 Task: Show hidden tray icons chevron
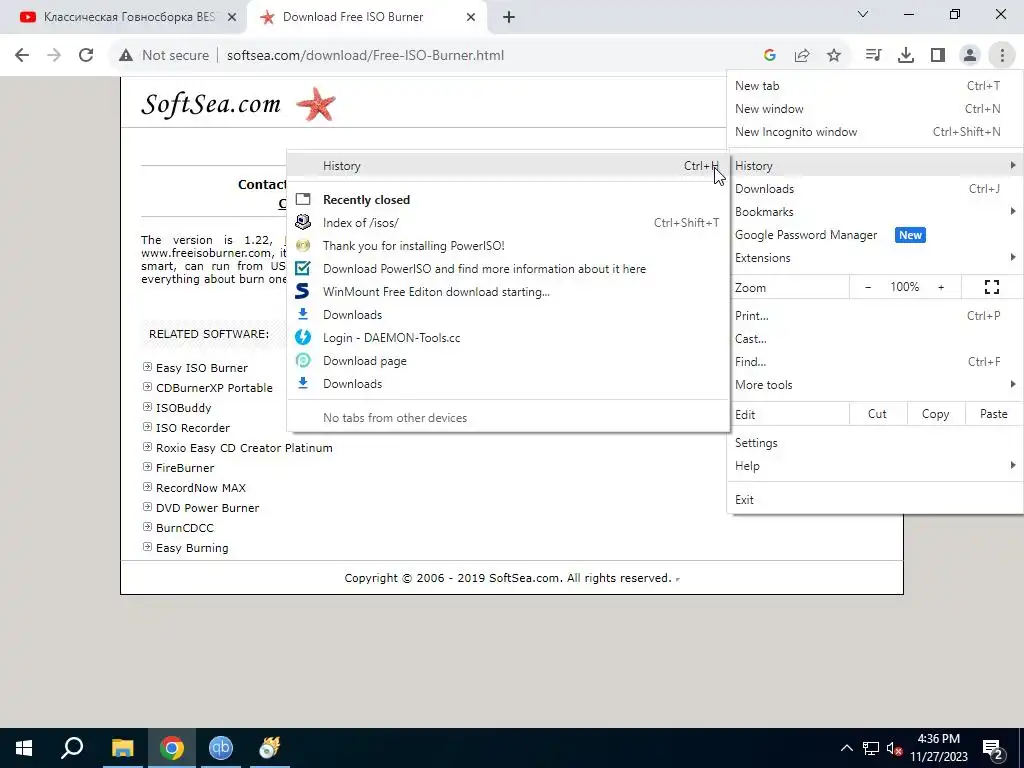coord(846,748)
